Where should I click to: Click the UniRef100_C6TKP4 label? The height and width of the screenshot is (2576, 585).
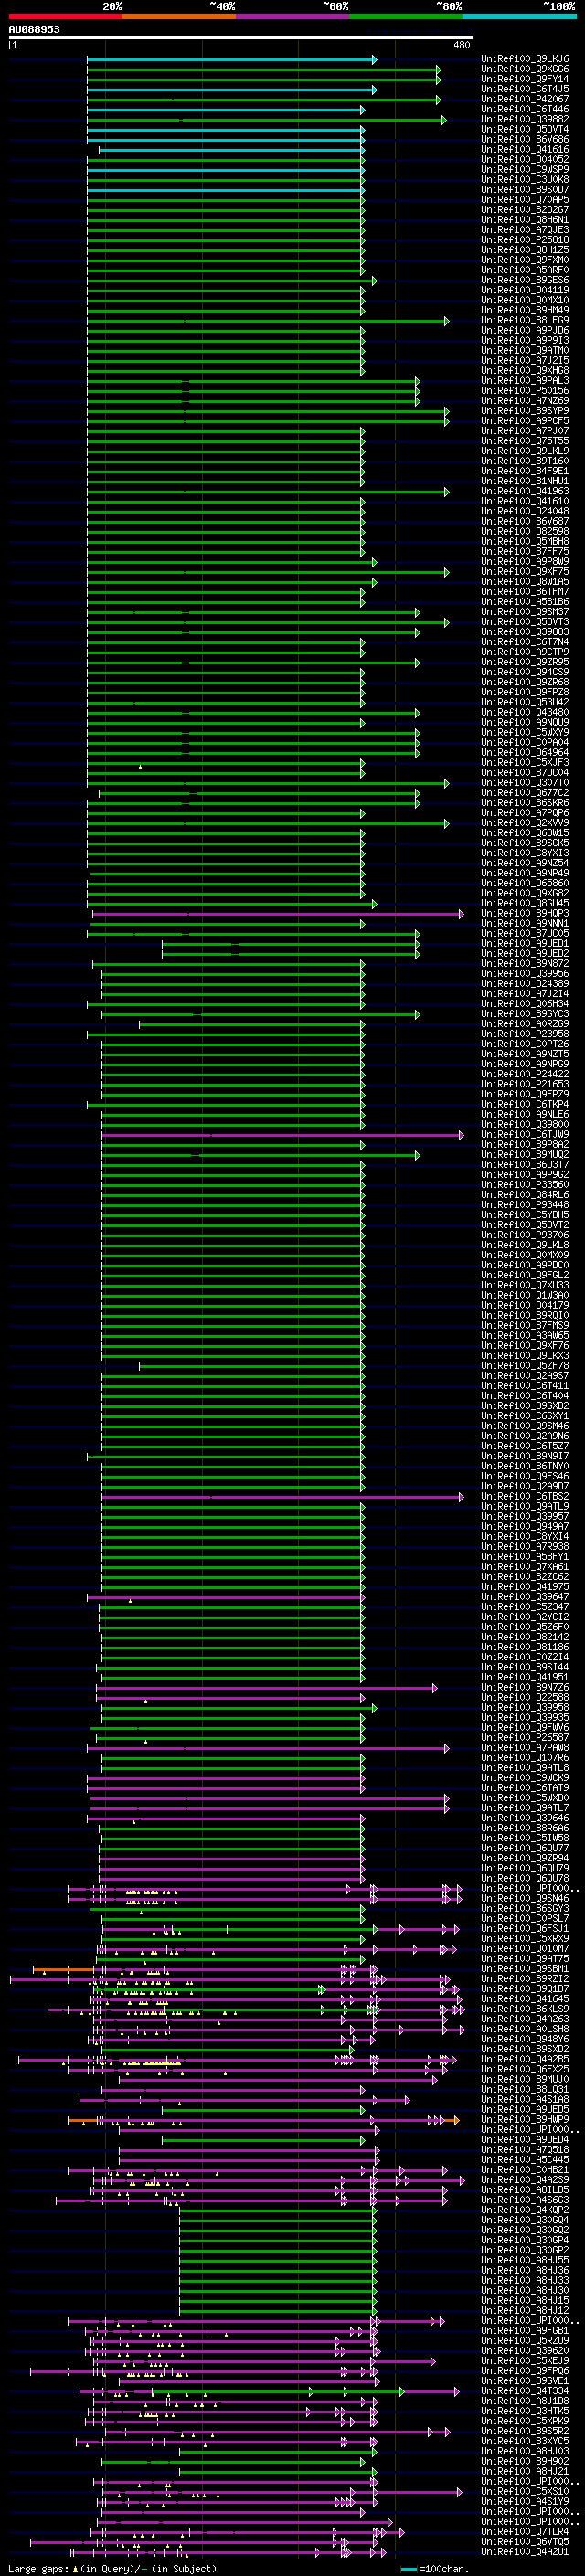pos(525,1104)
